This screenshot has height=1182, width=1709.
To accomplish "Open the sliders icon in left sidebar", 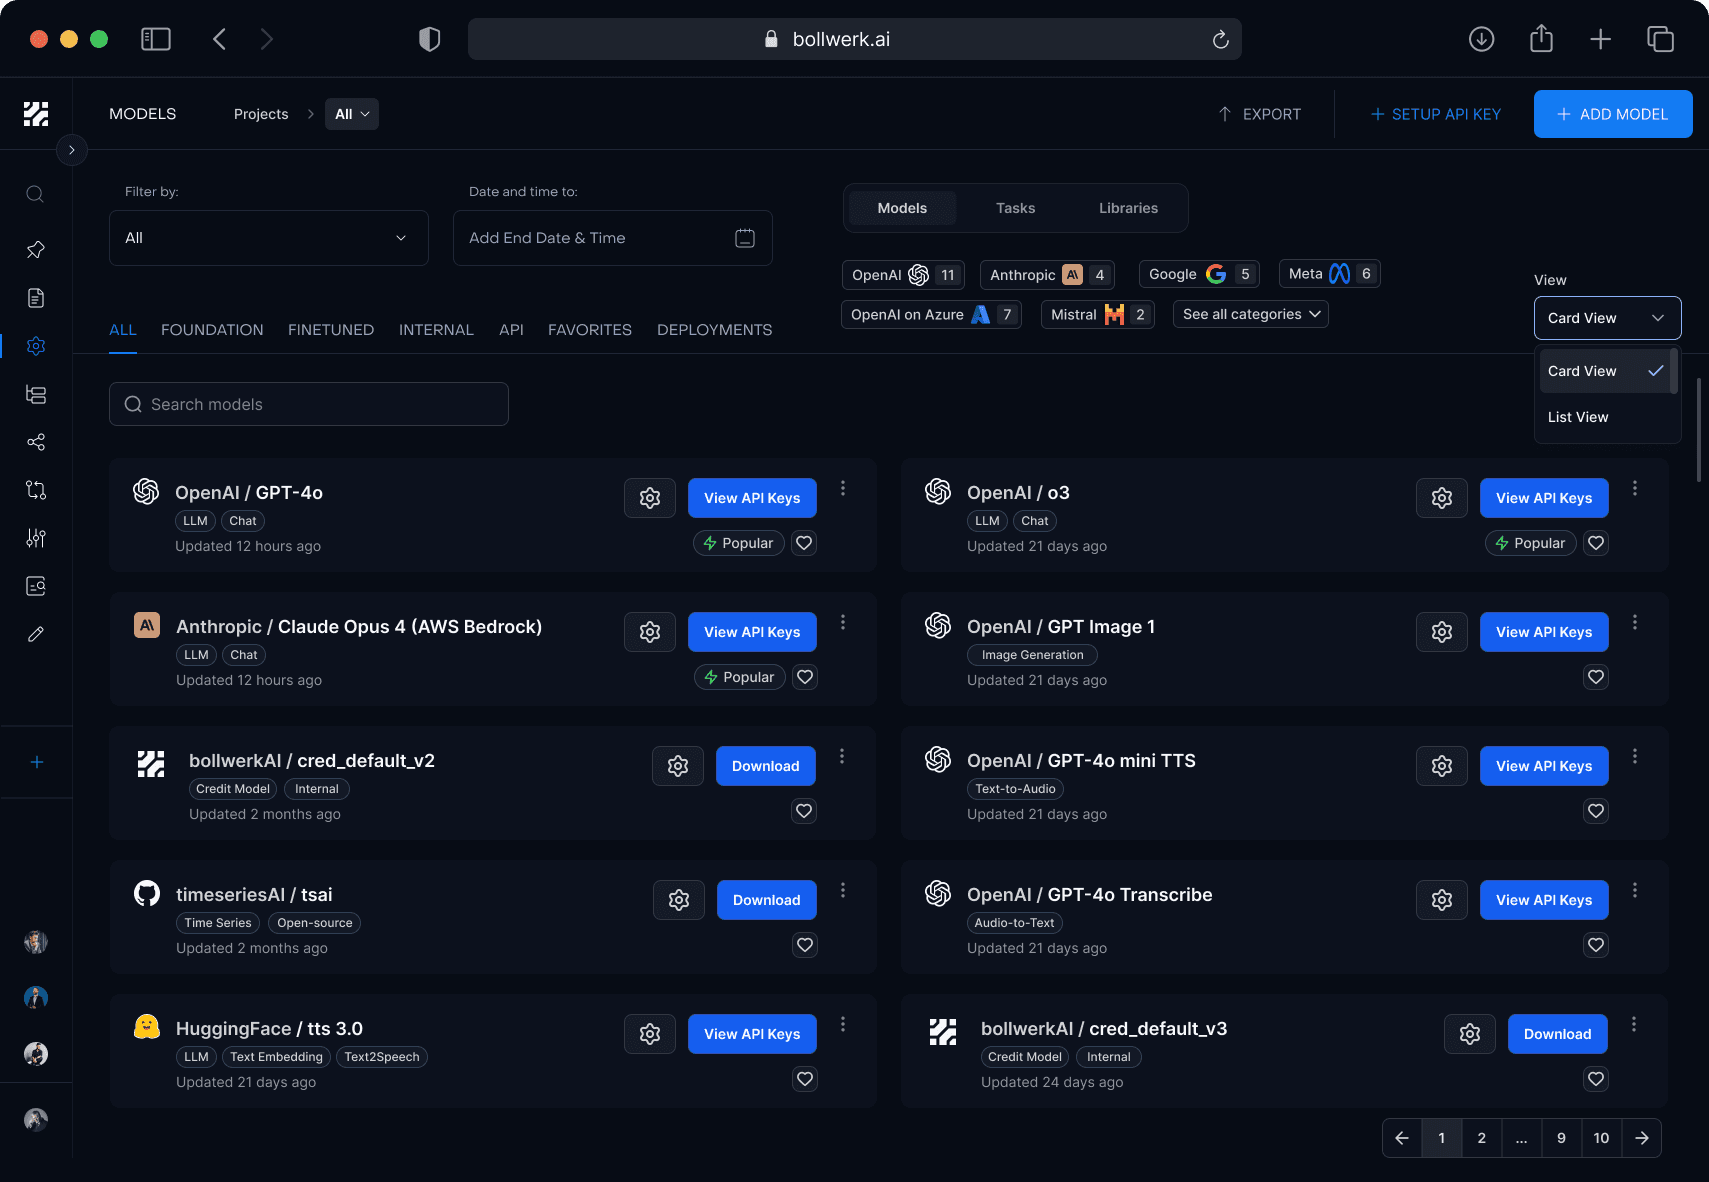I will [36, 538].
